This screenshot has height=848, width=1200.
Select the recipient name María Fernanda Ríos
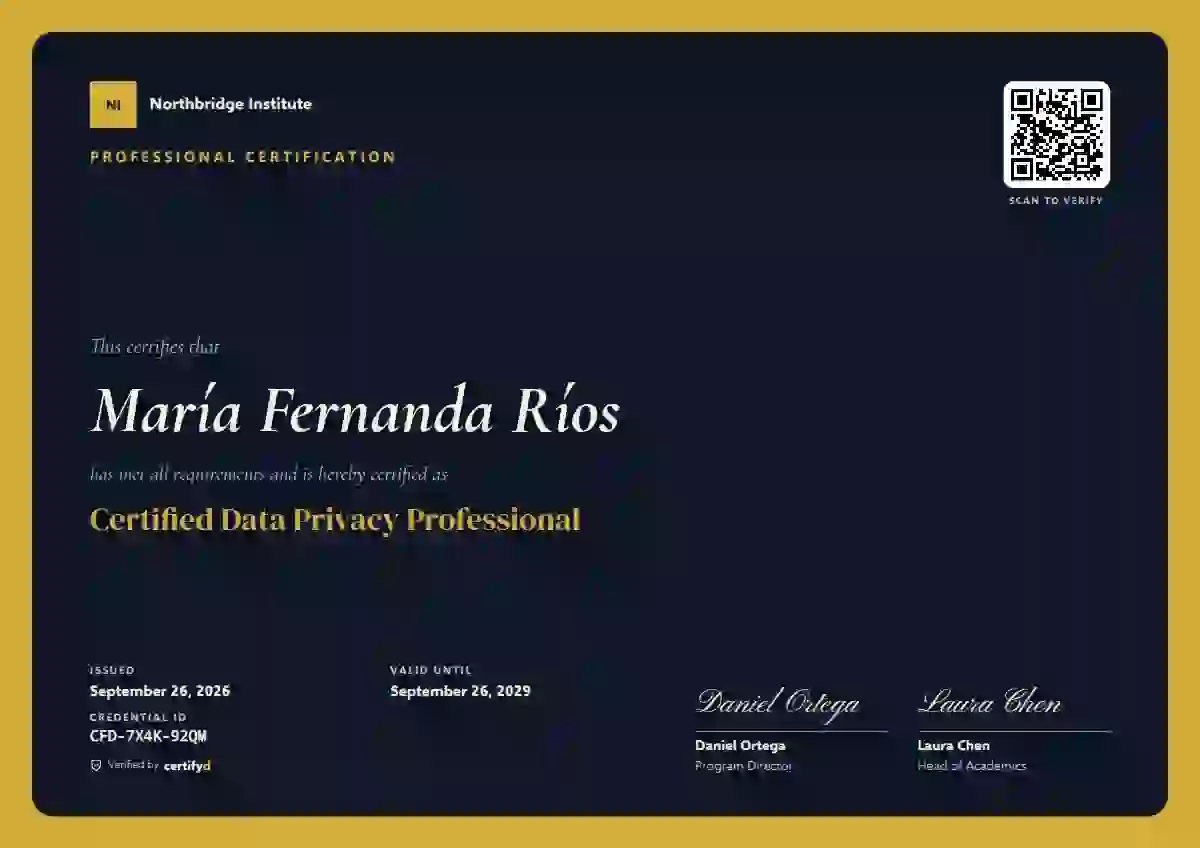(355, 411)
